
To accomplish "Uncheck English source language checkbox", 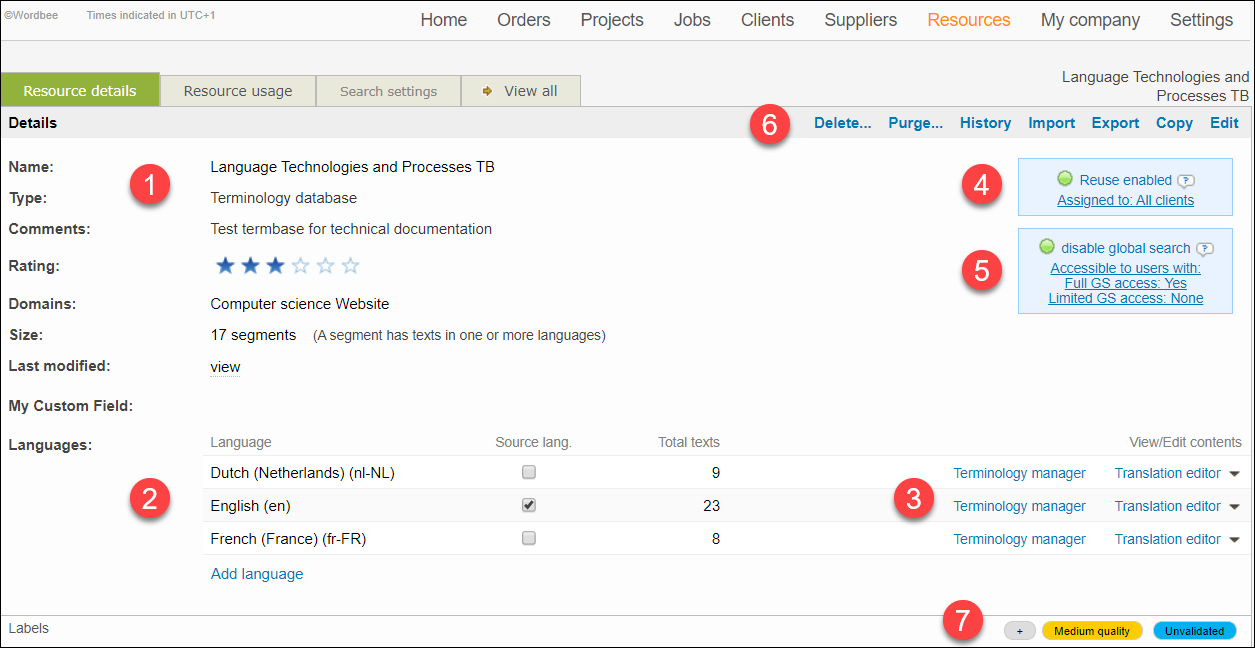I will 529,505.
